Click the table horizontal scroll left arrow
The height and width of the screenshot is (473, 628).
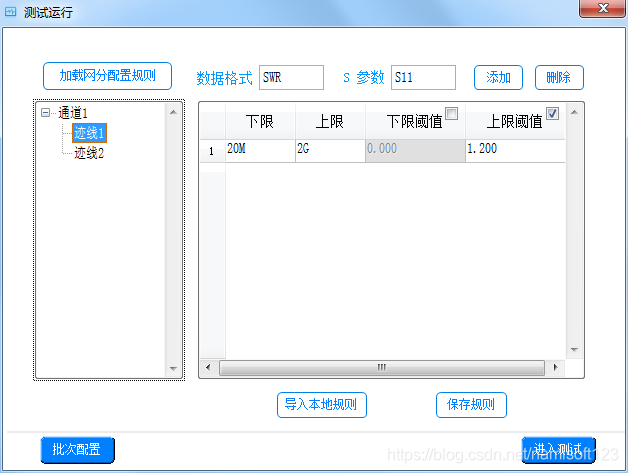tap(208, 367)
